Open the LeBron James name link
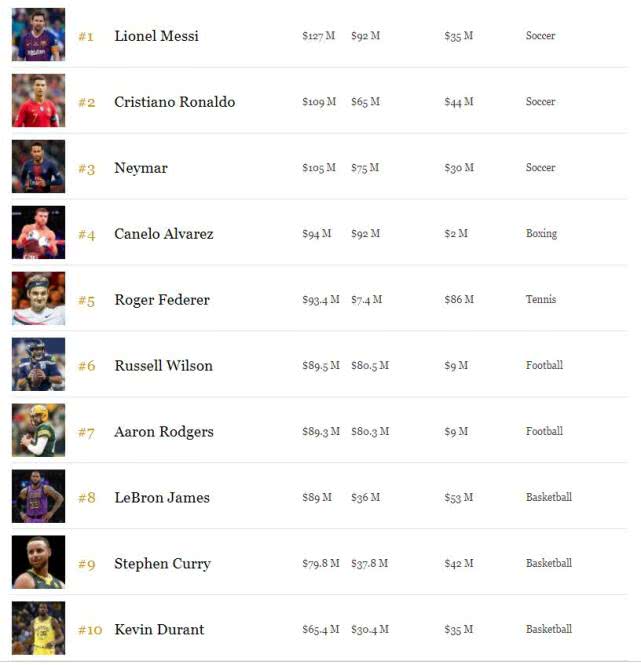This screenshot has height=665, width=641. coord(162,498)
